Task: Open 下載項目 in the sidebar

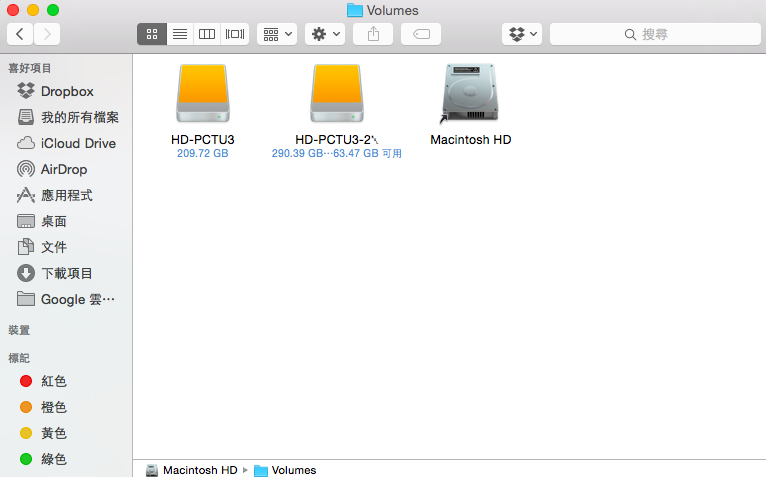Action: 66,273
